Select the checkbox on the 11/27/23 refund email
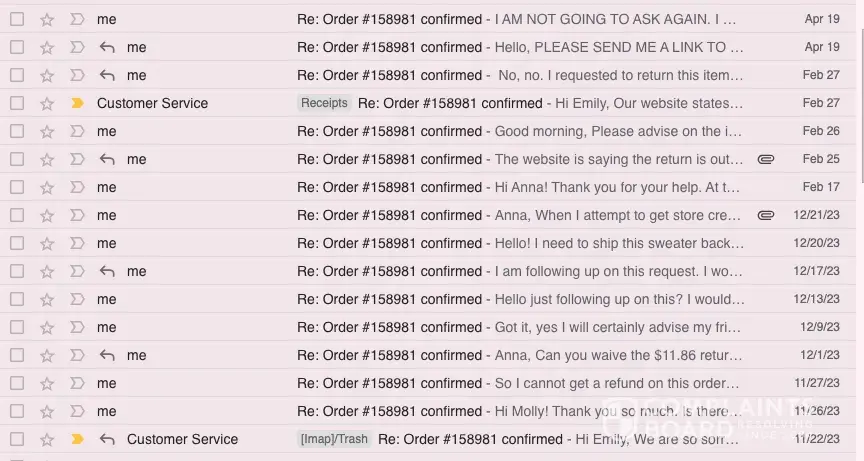 (x=17, y=383)
